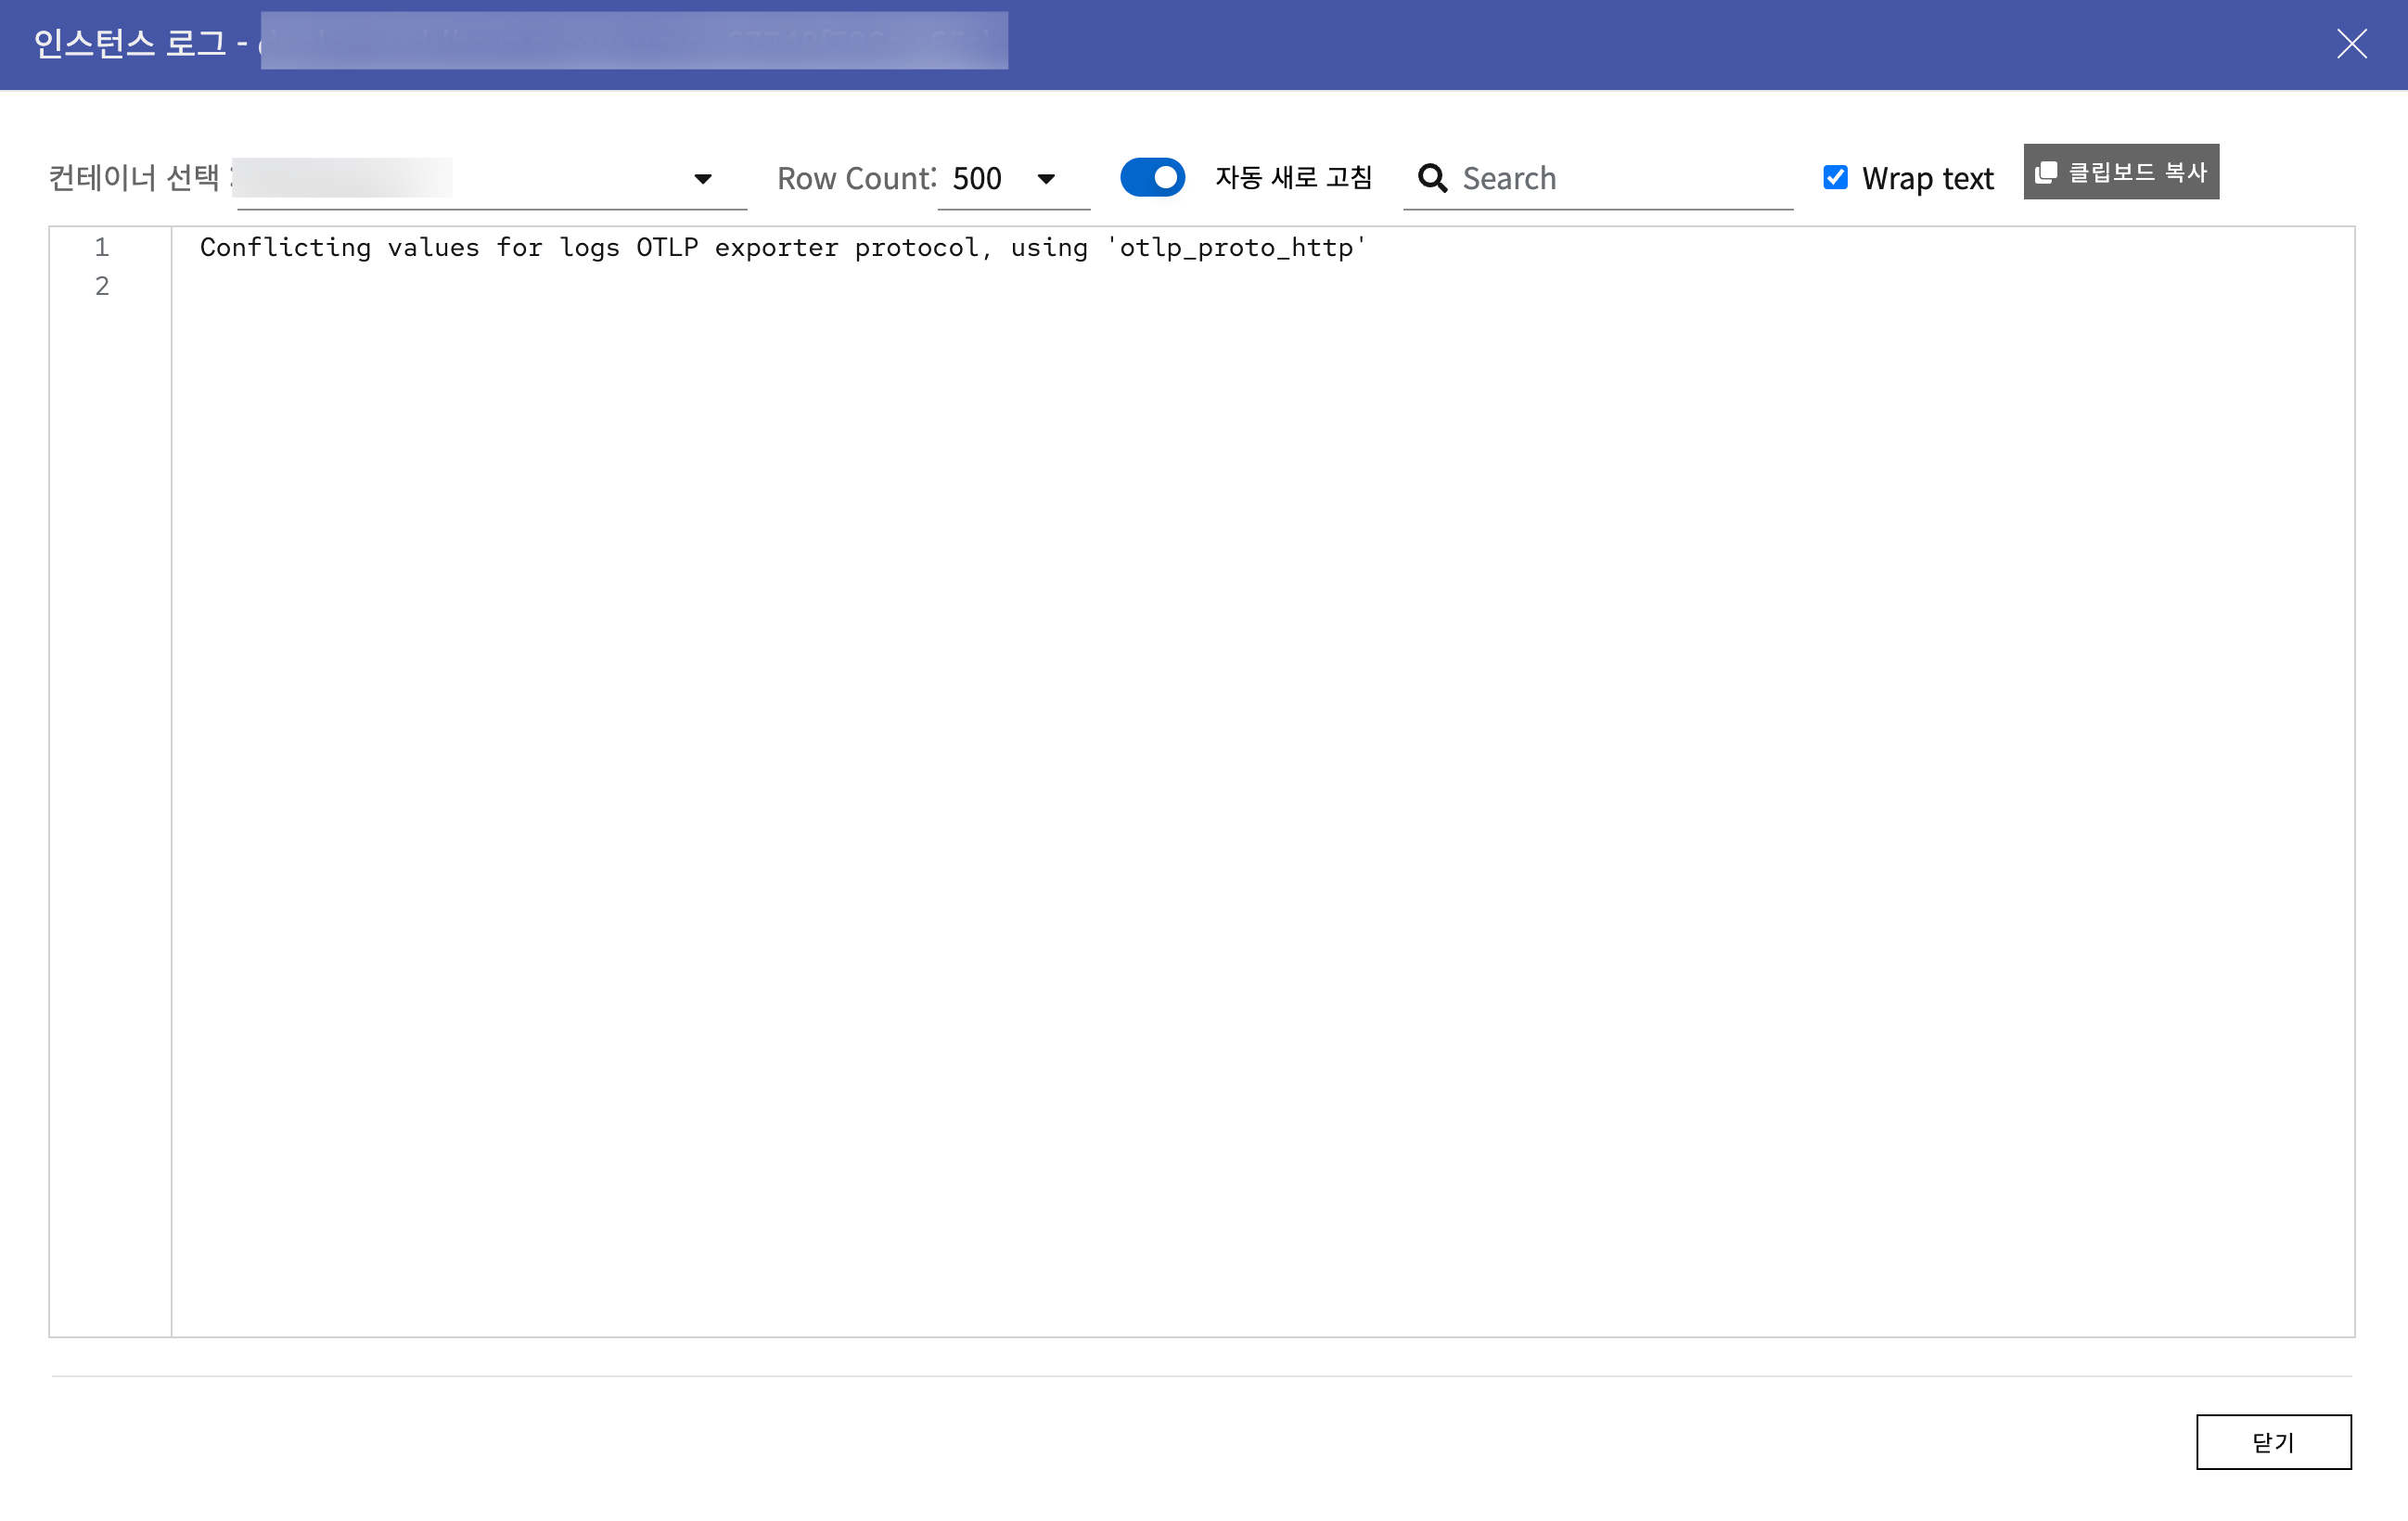This screenshot has height=1521, width=2408.
Task: Close the instance log dialog with X
Action: [2351, 44]
